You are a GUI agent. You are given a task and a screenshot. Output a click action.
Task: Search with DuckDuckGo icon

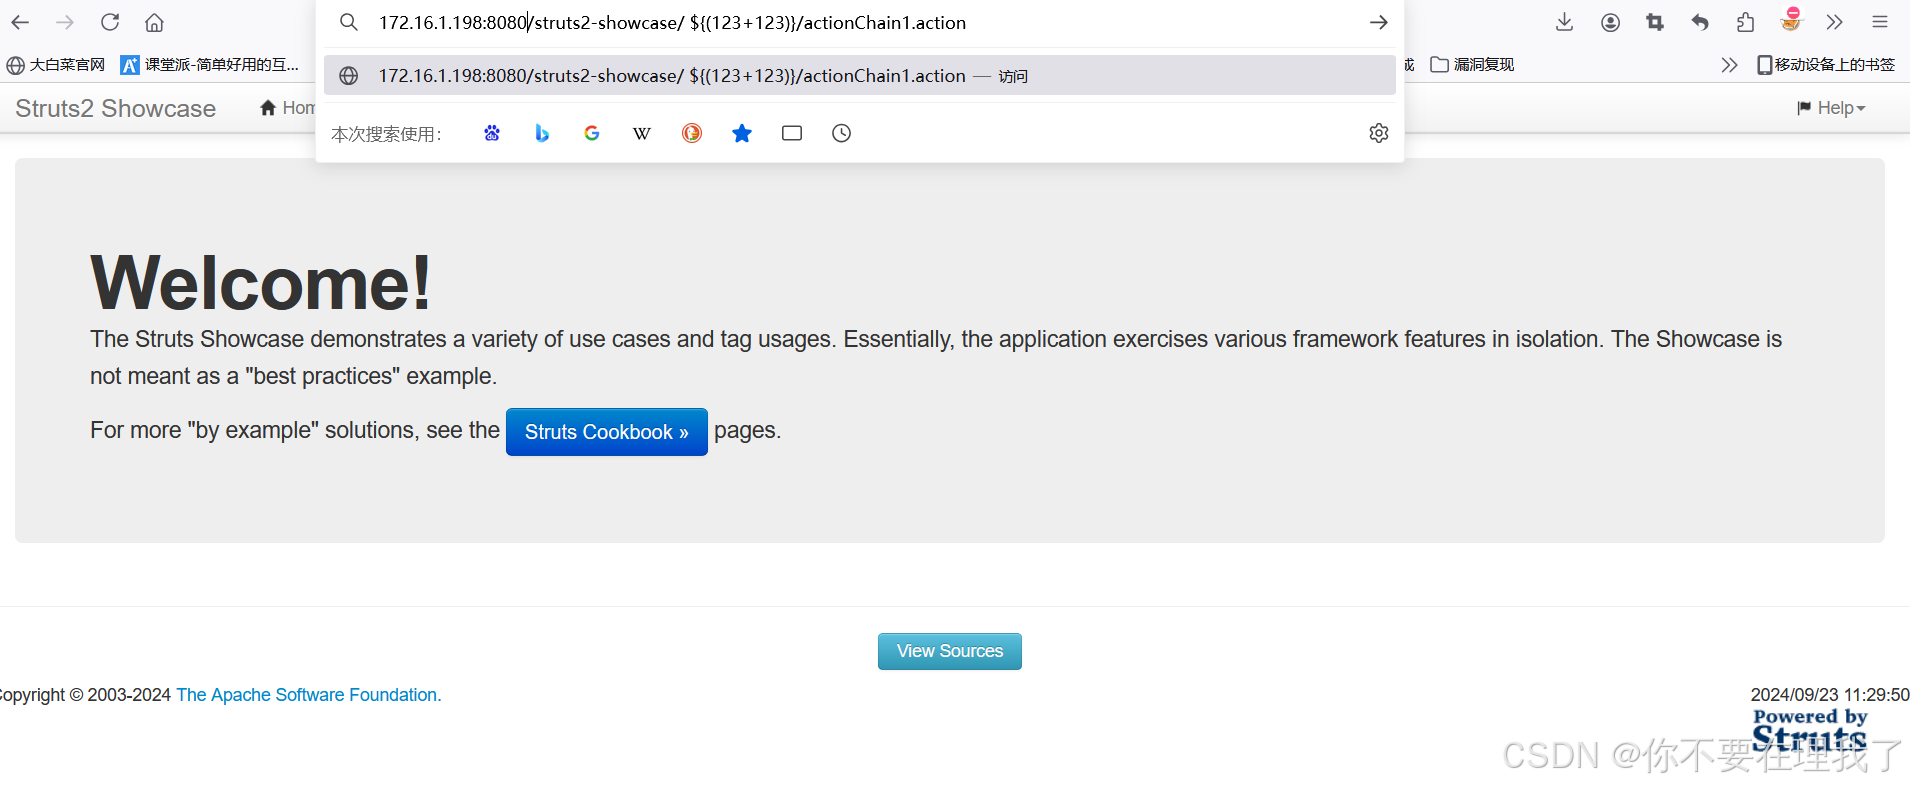[692, 133]
